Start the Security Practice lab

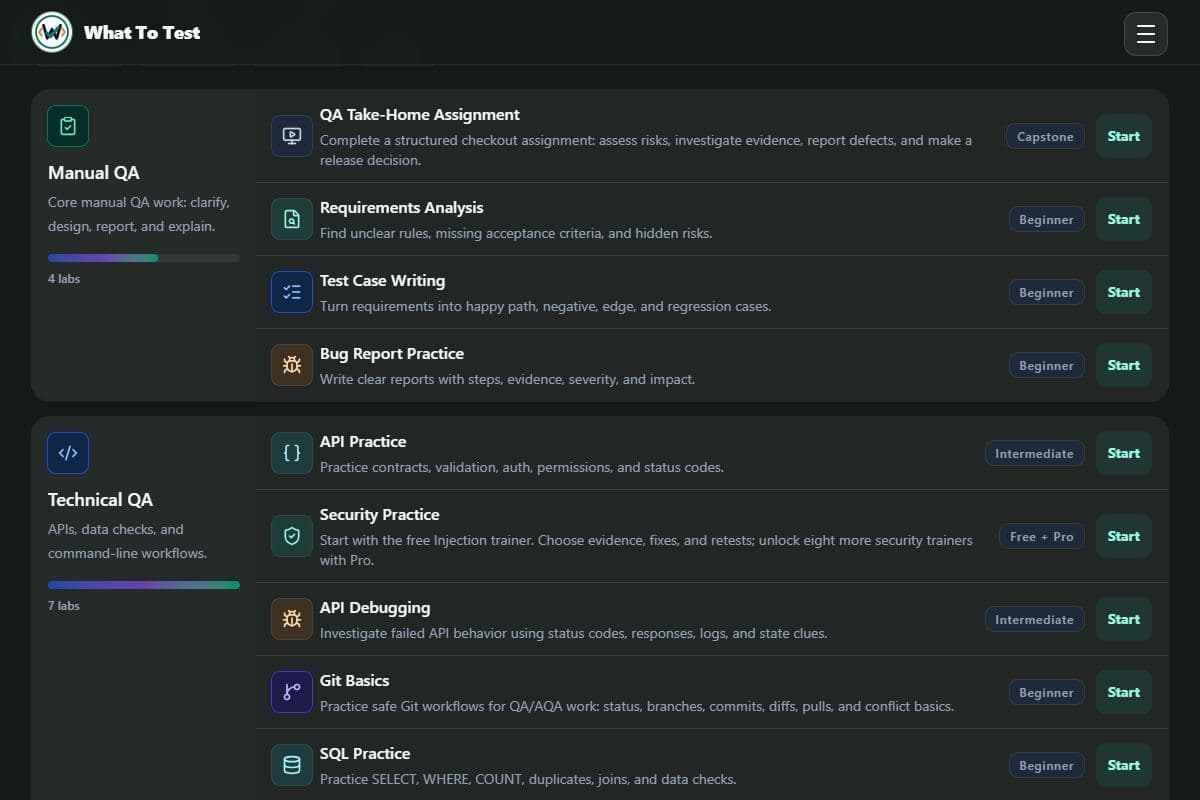(1124, 536)
